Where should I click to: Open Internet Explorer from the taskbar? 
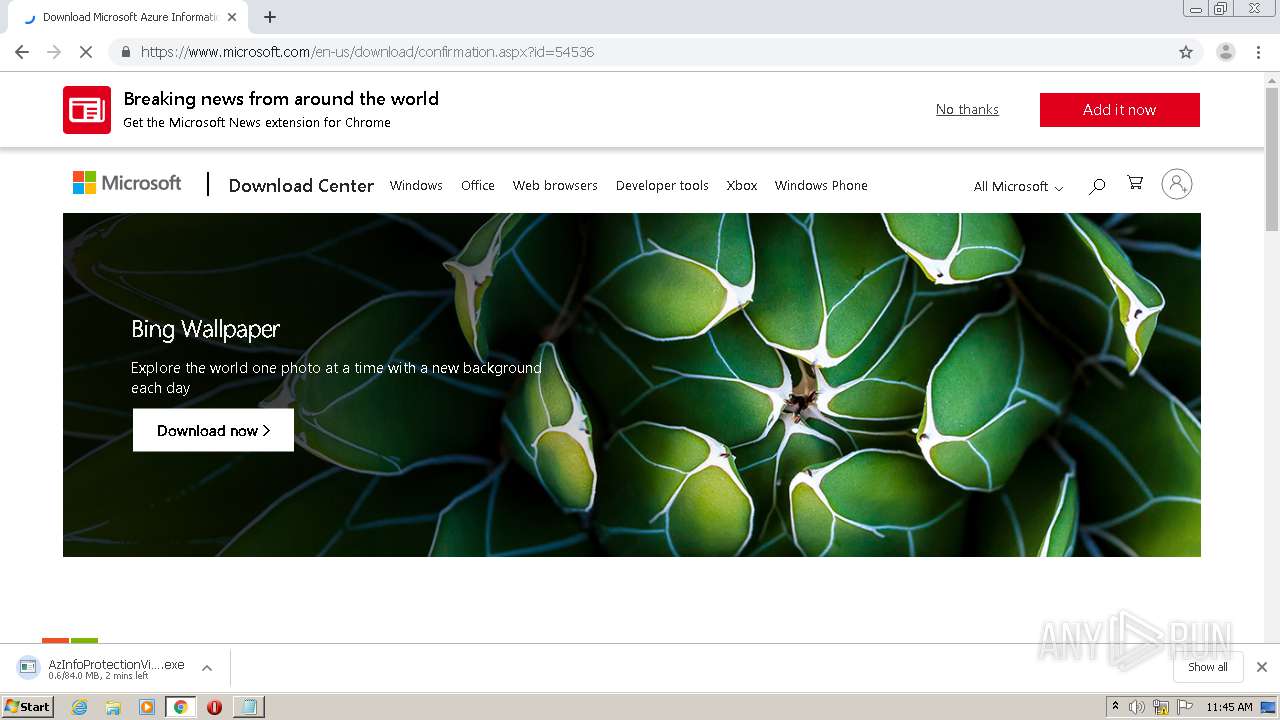tap(80, 707)
